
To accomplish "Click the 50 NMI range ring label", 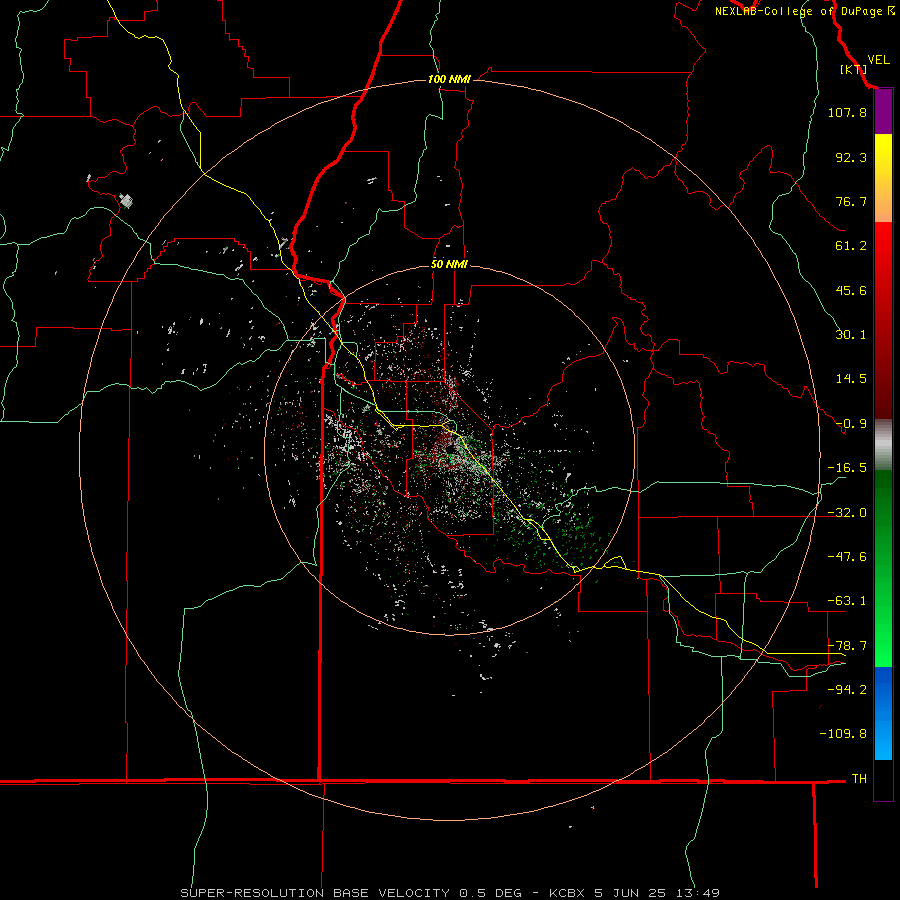I will (449, 265).
